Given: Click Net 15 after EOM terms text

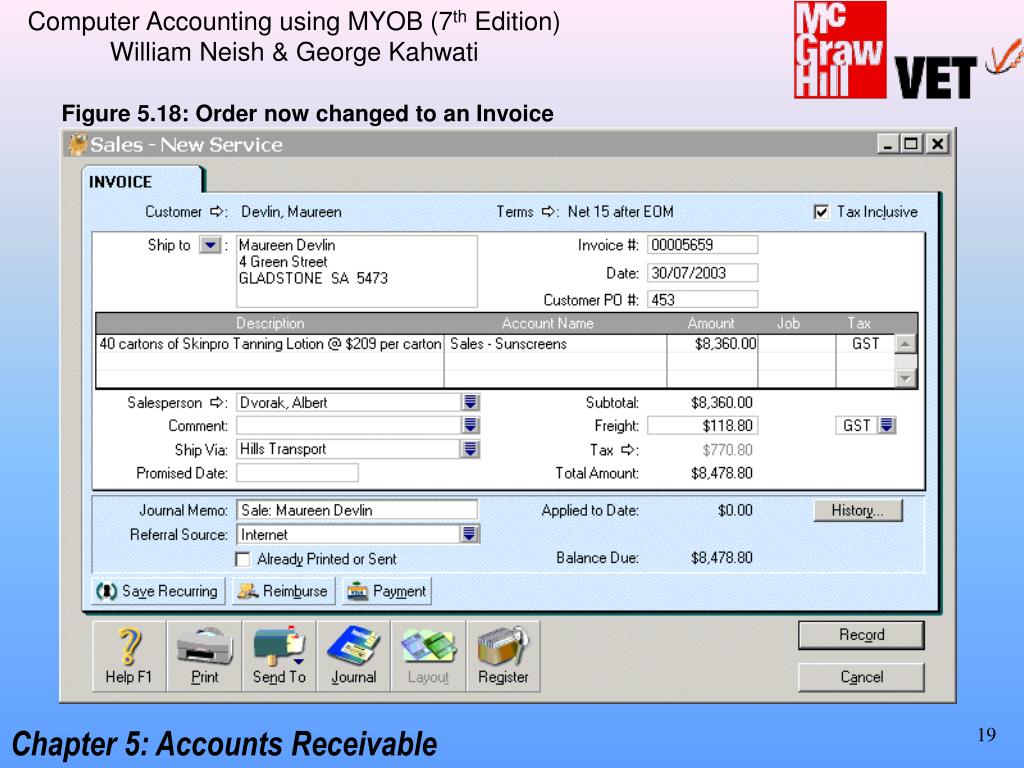Looking at the screenshot, I should coord(620,212).
